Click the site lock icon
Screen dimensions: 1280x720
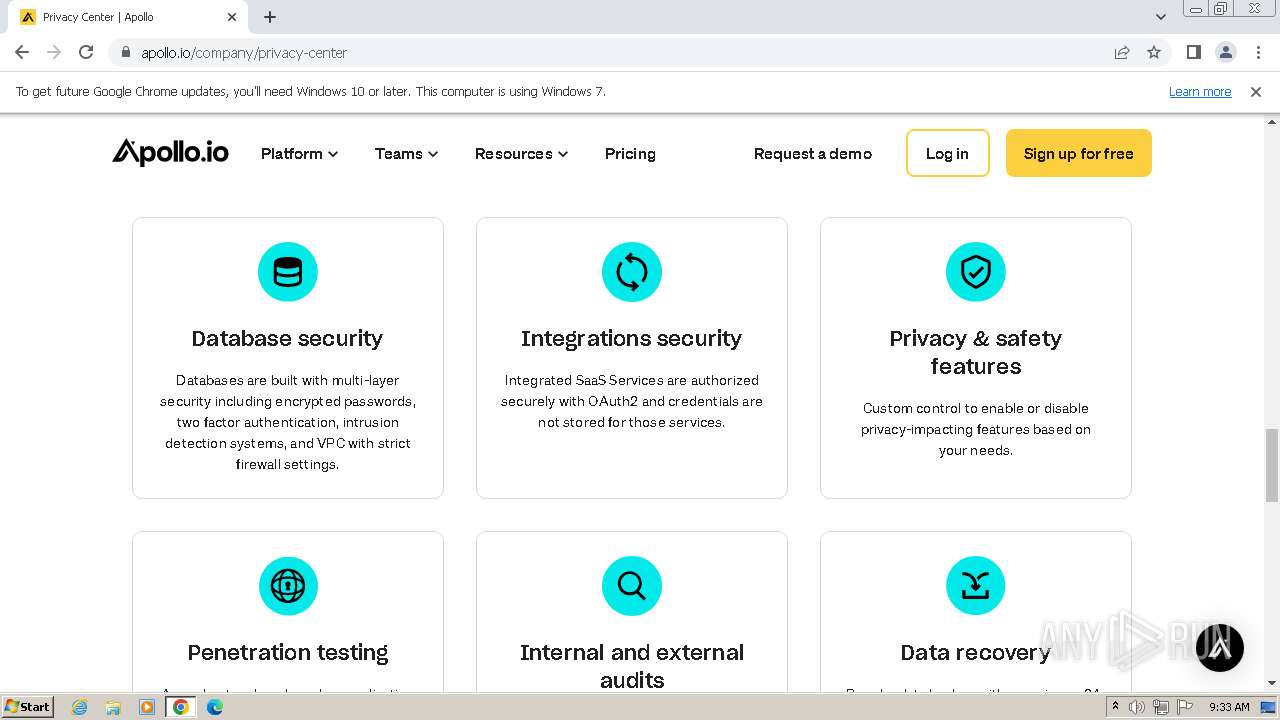[x=125, y=52]
